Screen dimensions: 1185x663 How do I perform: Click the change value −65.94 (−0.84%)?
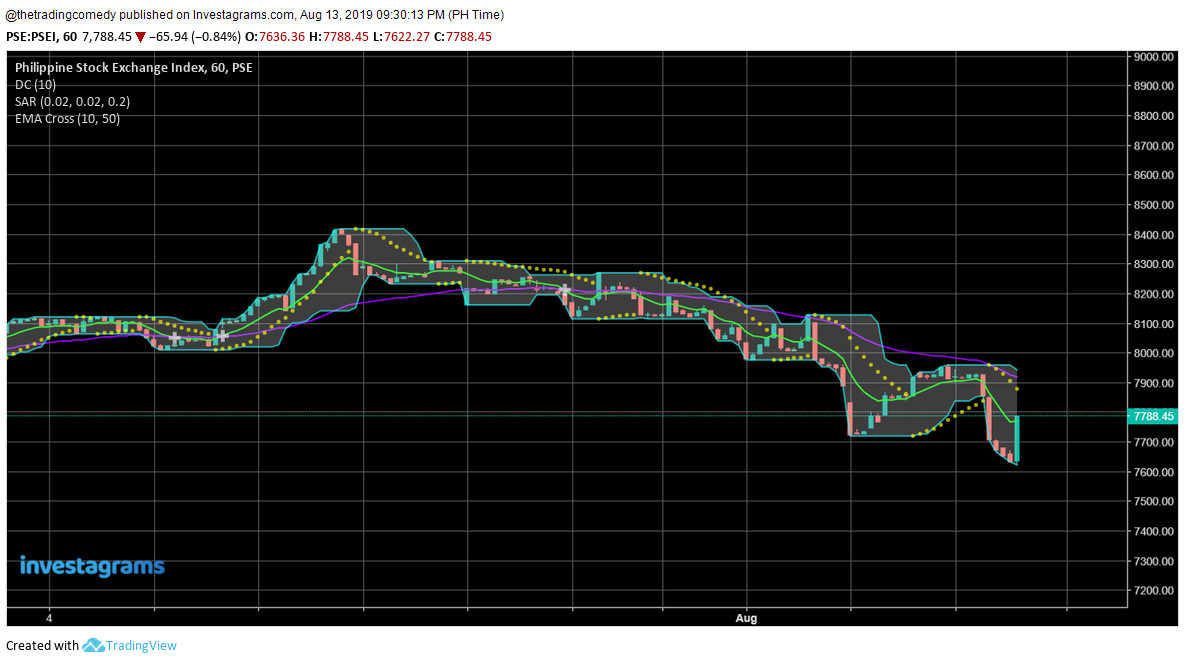pos(195,36)
